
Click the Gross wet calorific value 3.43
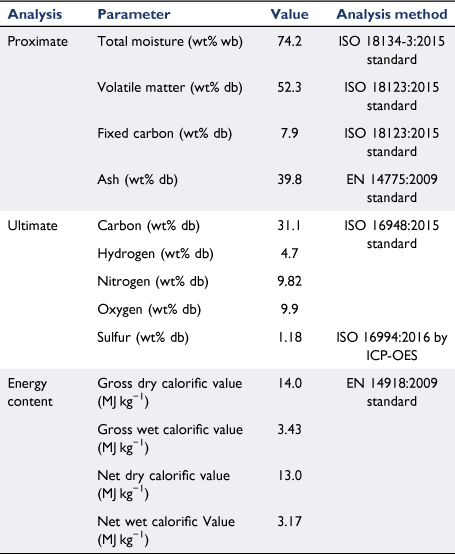(289, 429)
